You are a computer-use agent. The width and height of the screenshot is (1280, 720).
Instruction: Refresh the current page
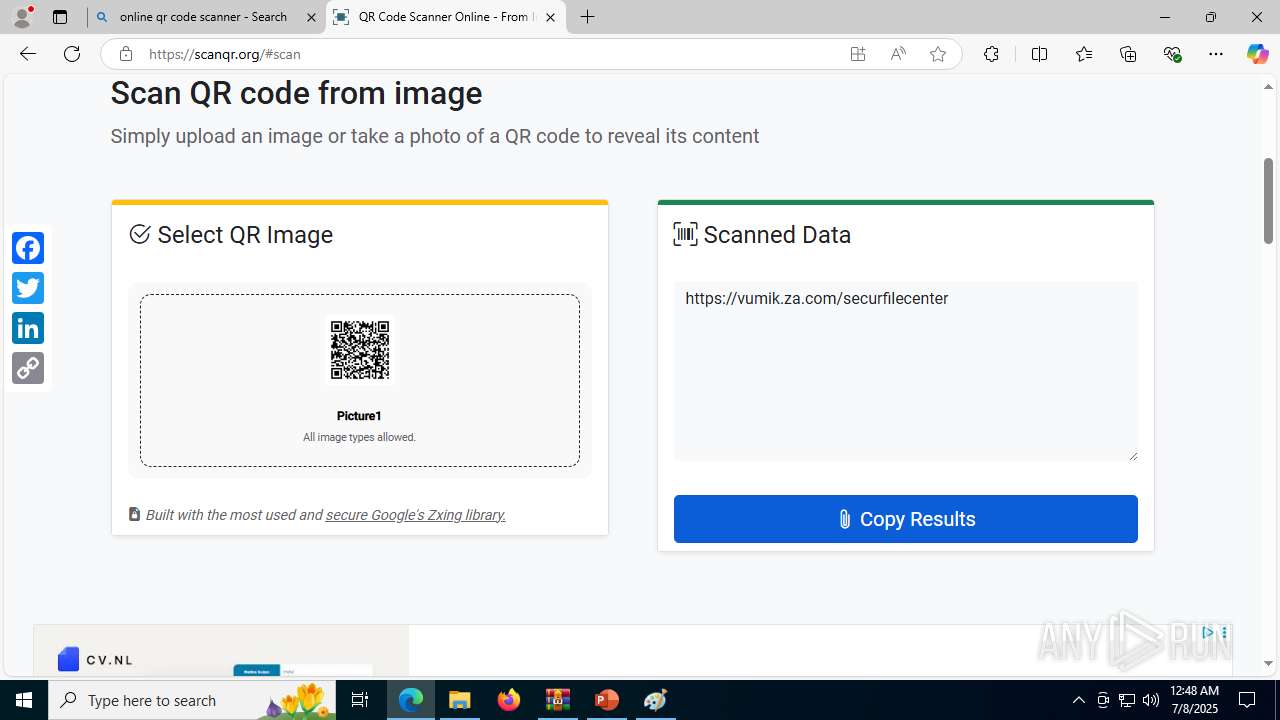(x=72, y=54)
